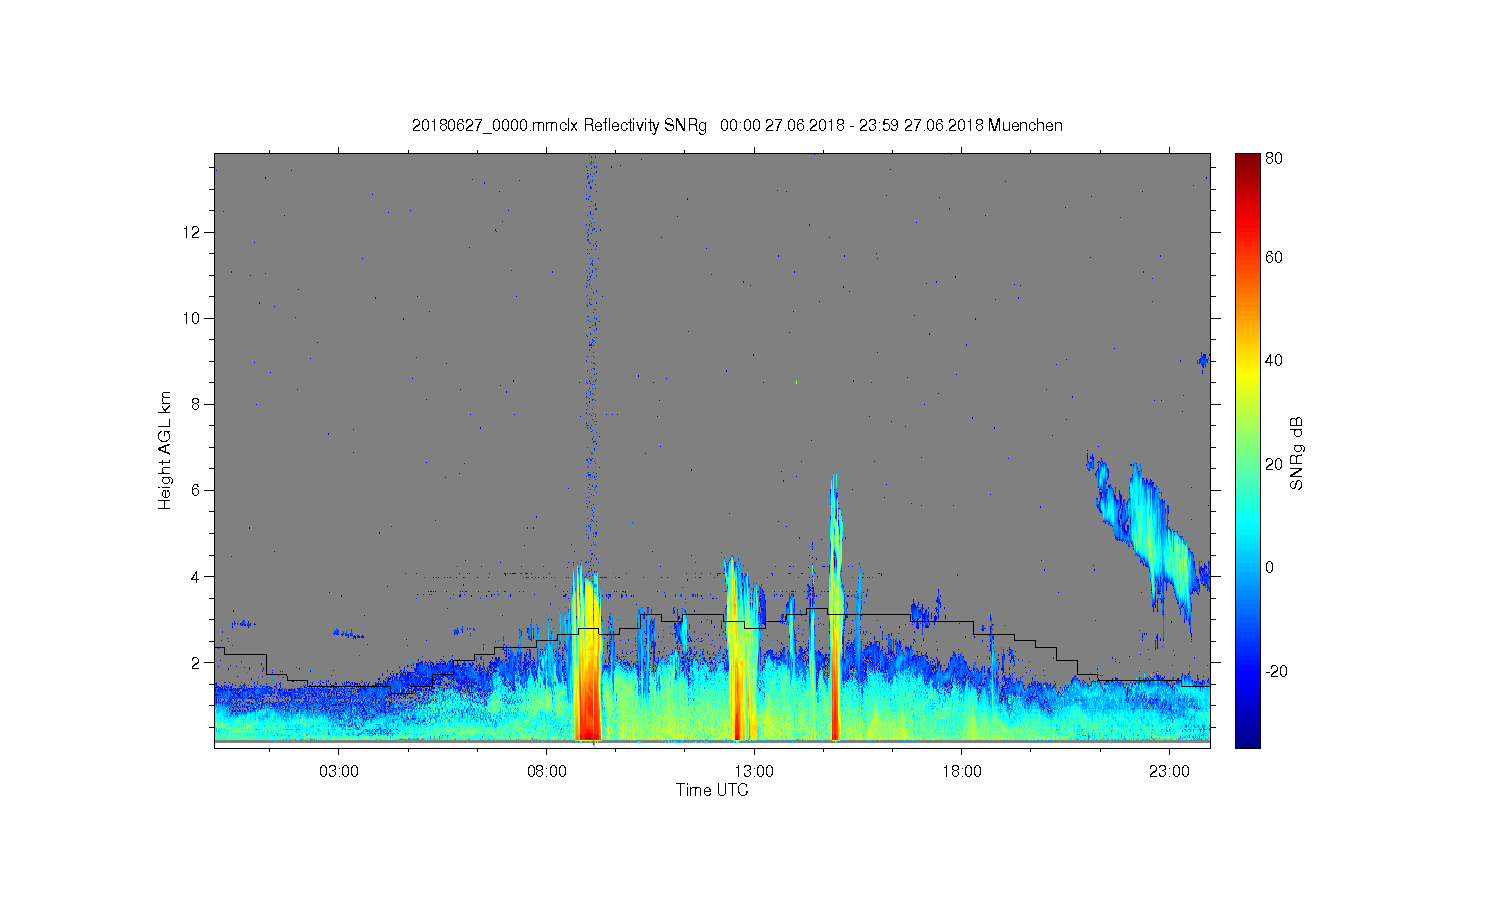The width and height of the screenshot is (1500, 900).
Task: Click the colorbar value 60
Action: (x=1274, y=257)
